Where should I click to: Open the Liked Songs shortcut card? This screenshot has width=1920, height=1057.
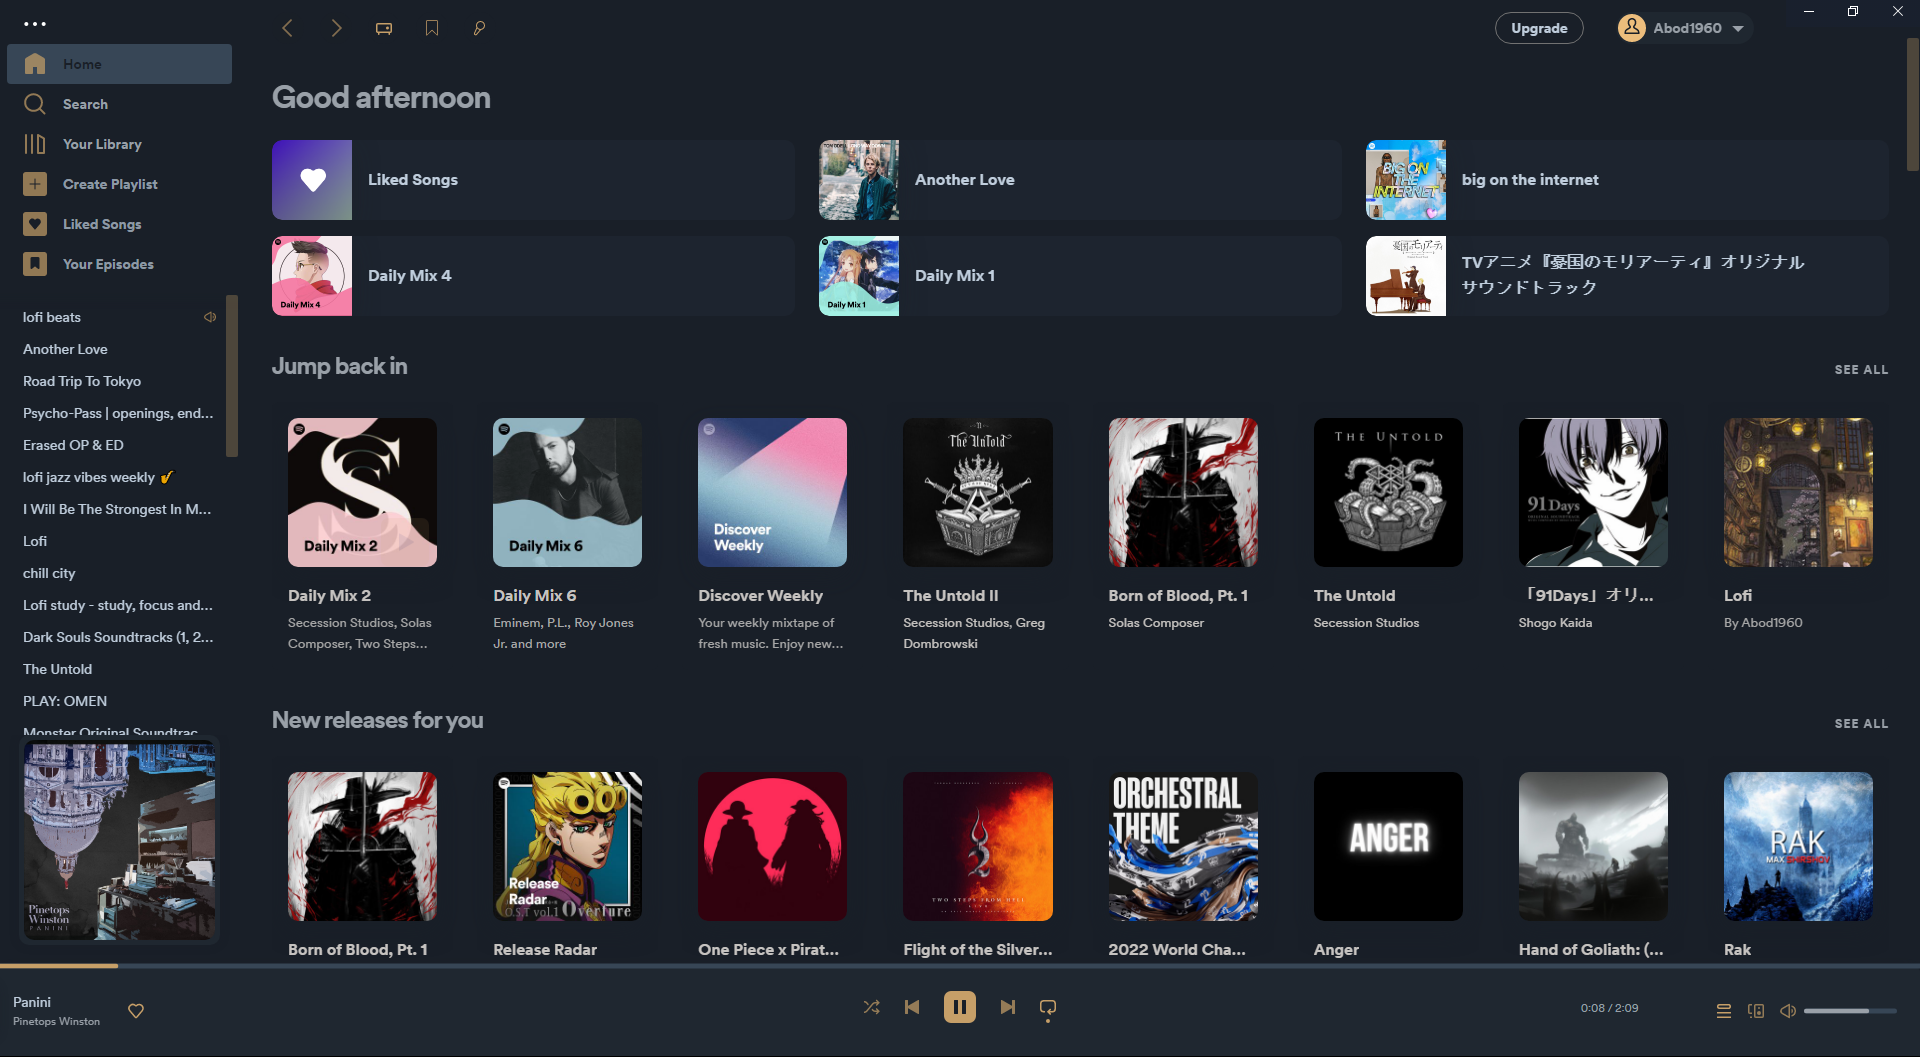[533, 180]
